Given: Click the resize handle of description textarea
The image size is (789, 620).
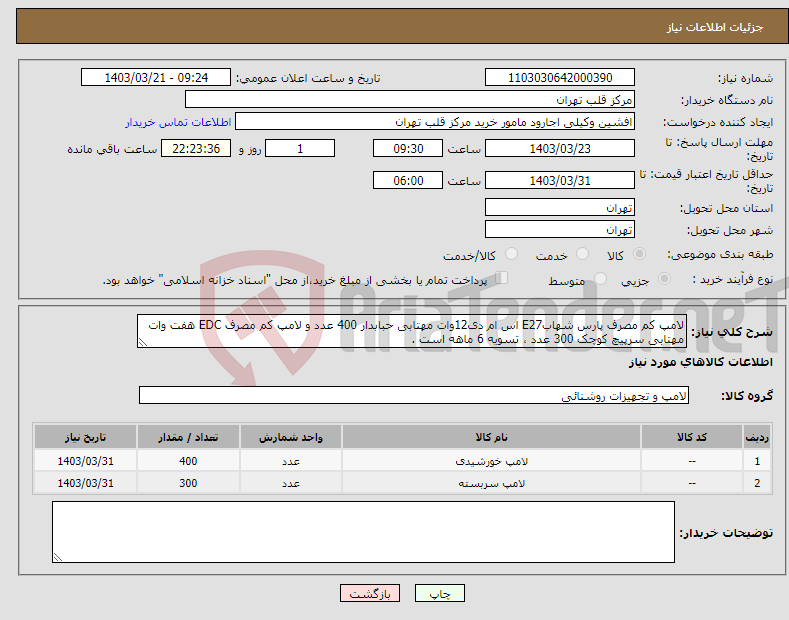Looking at the screenshot, I should click(x=143, y=342).
